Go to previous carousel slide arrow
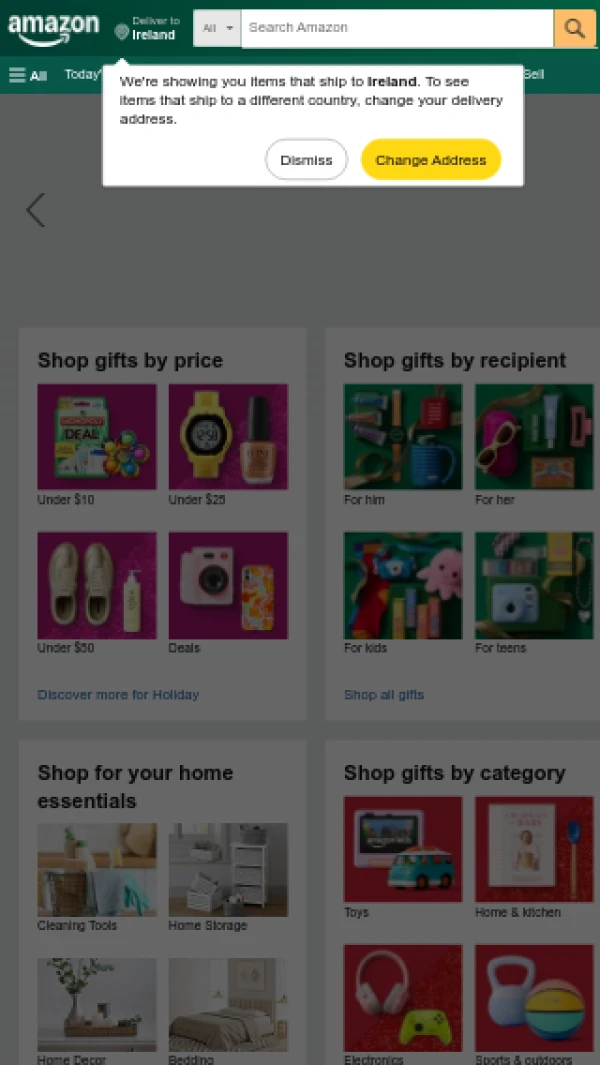 (x=35, y=210)
